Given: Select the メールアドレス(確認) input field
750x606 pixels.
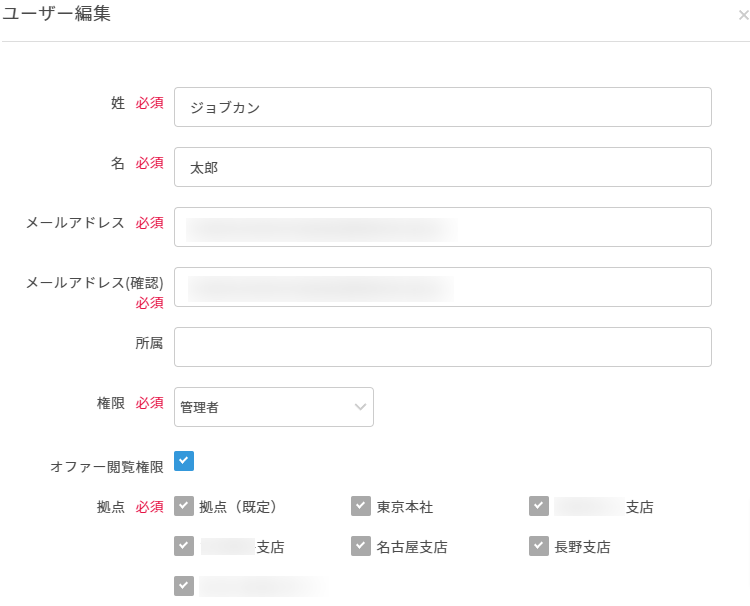Looking at the screenshot, I should pos(442,287).
